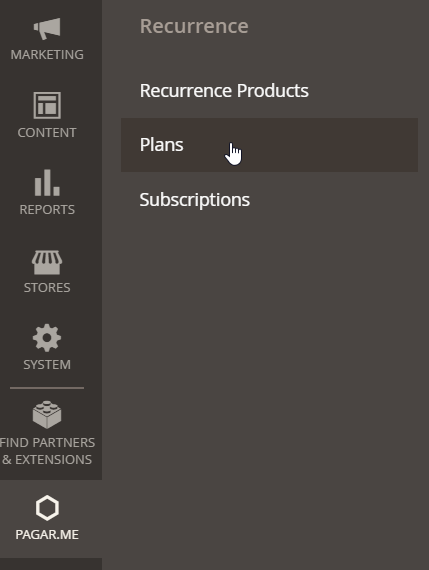Click the MARKETING text label
Viewport: 429px width, 570px height.
coord(47,55)
